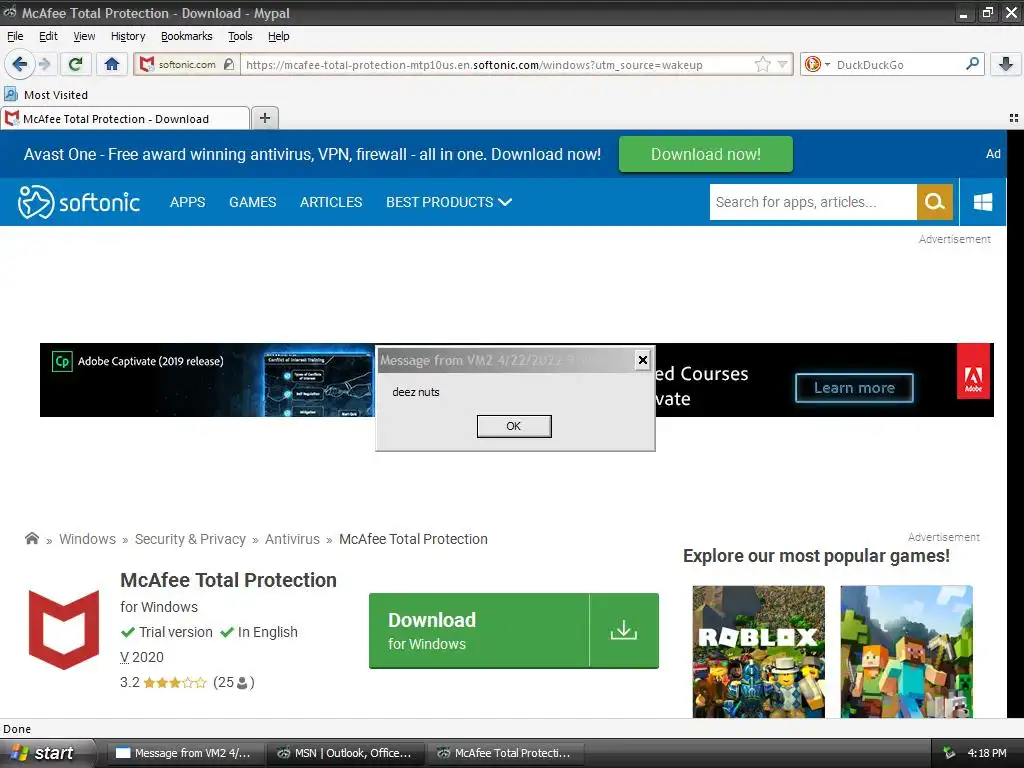
Task: Open the Help menu
Action: click(279, 36)
